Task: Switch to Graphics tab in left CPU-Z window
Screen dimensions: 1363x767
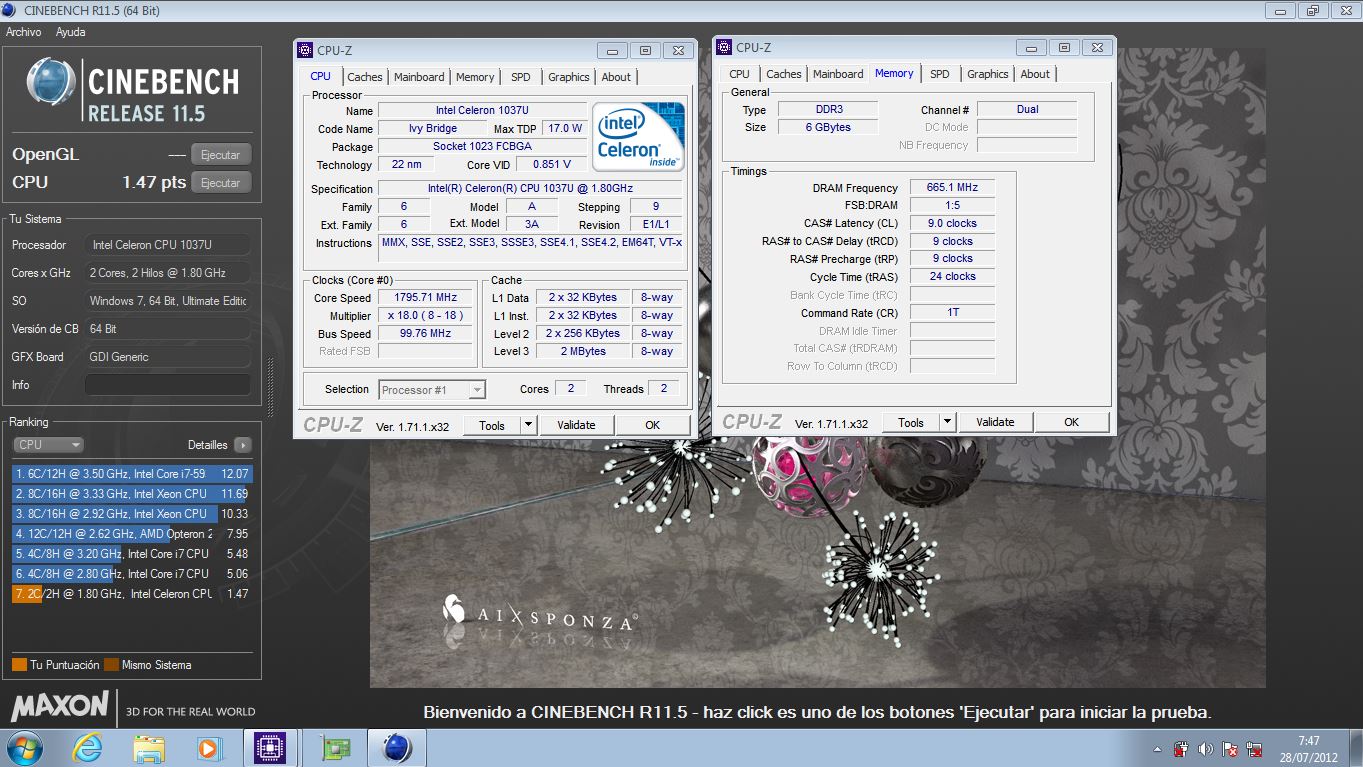Action: click(x=569, y=77)
